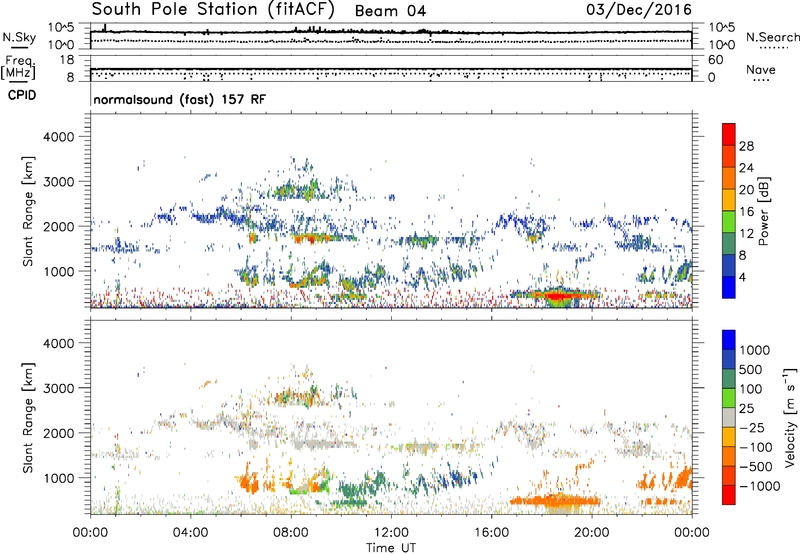
Task: Click the '20:00' time axis label
Action: tap(591, 533)
